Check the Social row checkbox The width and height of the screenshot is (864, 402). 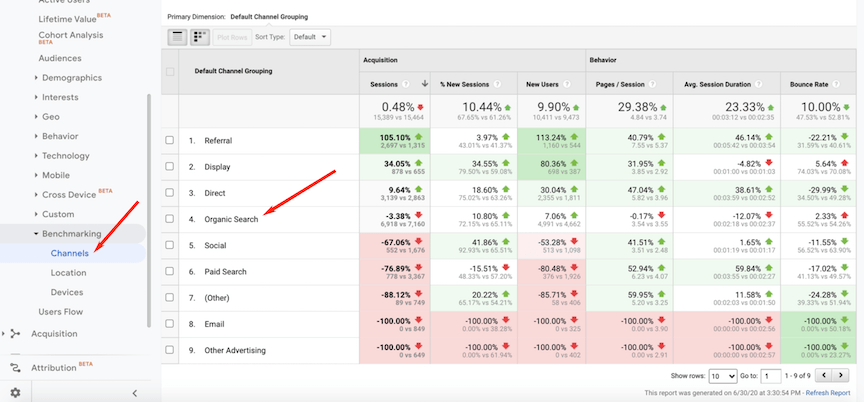(x=170, y=245)
